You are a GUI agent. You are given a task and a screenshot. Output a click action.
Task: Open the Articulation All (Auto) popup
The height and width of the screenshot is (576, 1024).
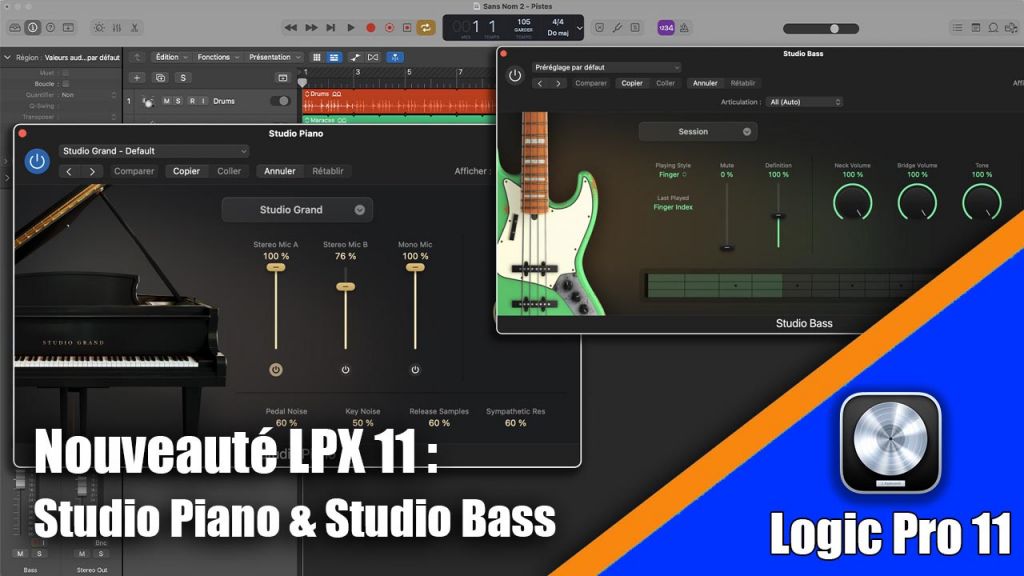(x=805, y=102)
